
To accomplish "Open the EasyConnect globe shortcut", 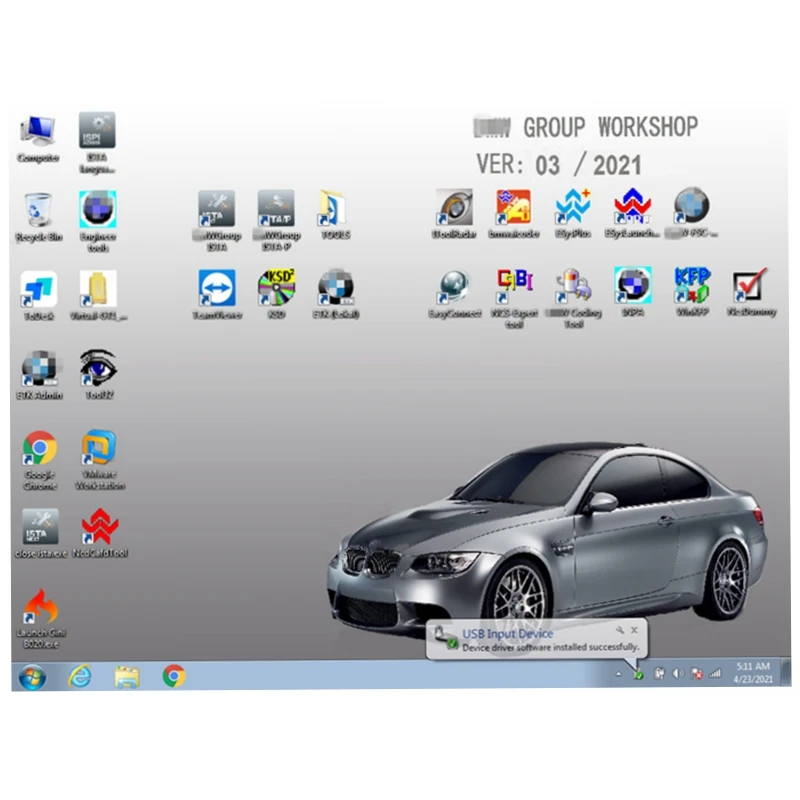I will (x=455, y=293).
